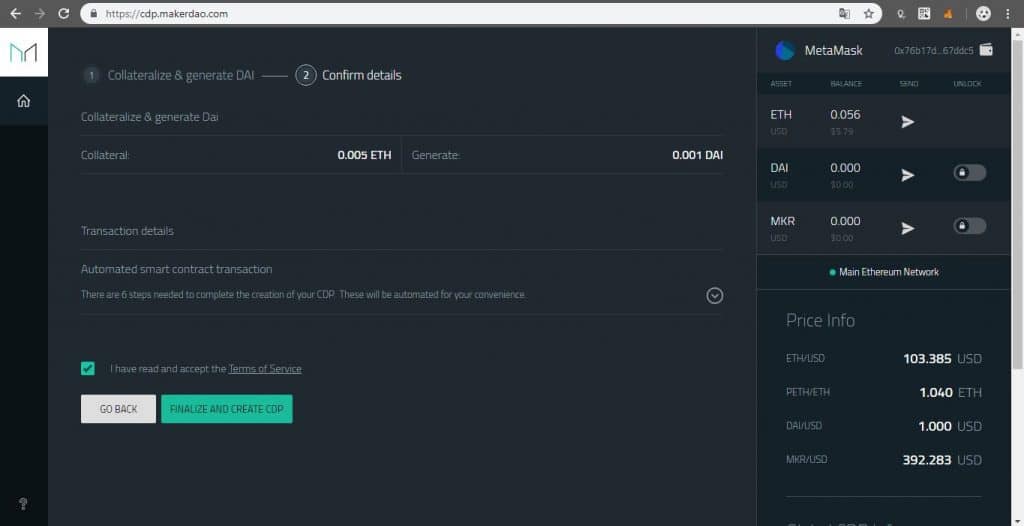Screen dimensions: 1024x526
Task: Click the 0.005 ETH collateral value
Action: [x=364, y=155]
